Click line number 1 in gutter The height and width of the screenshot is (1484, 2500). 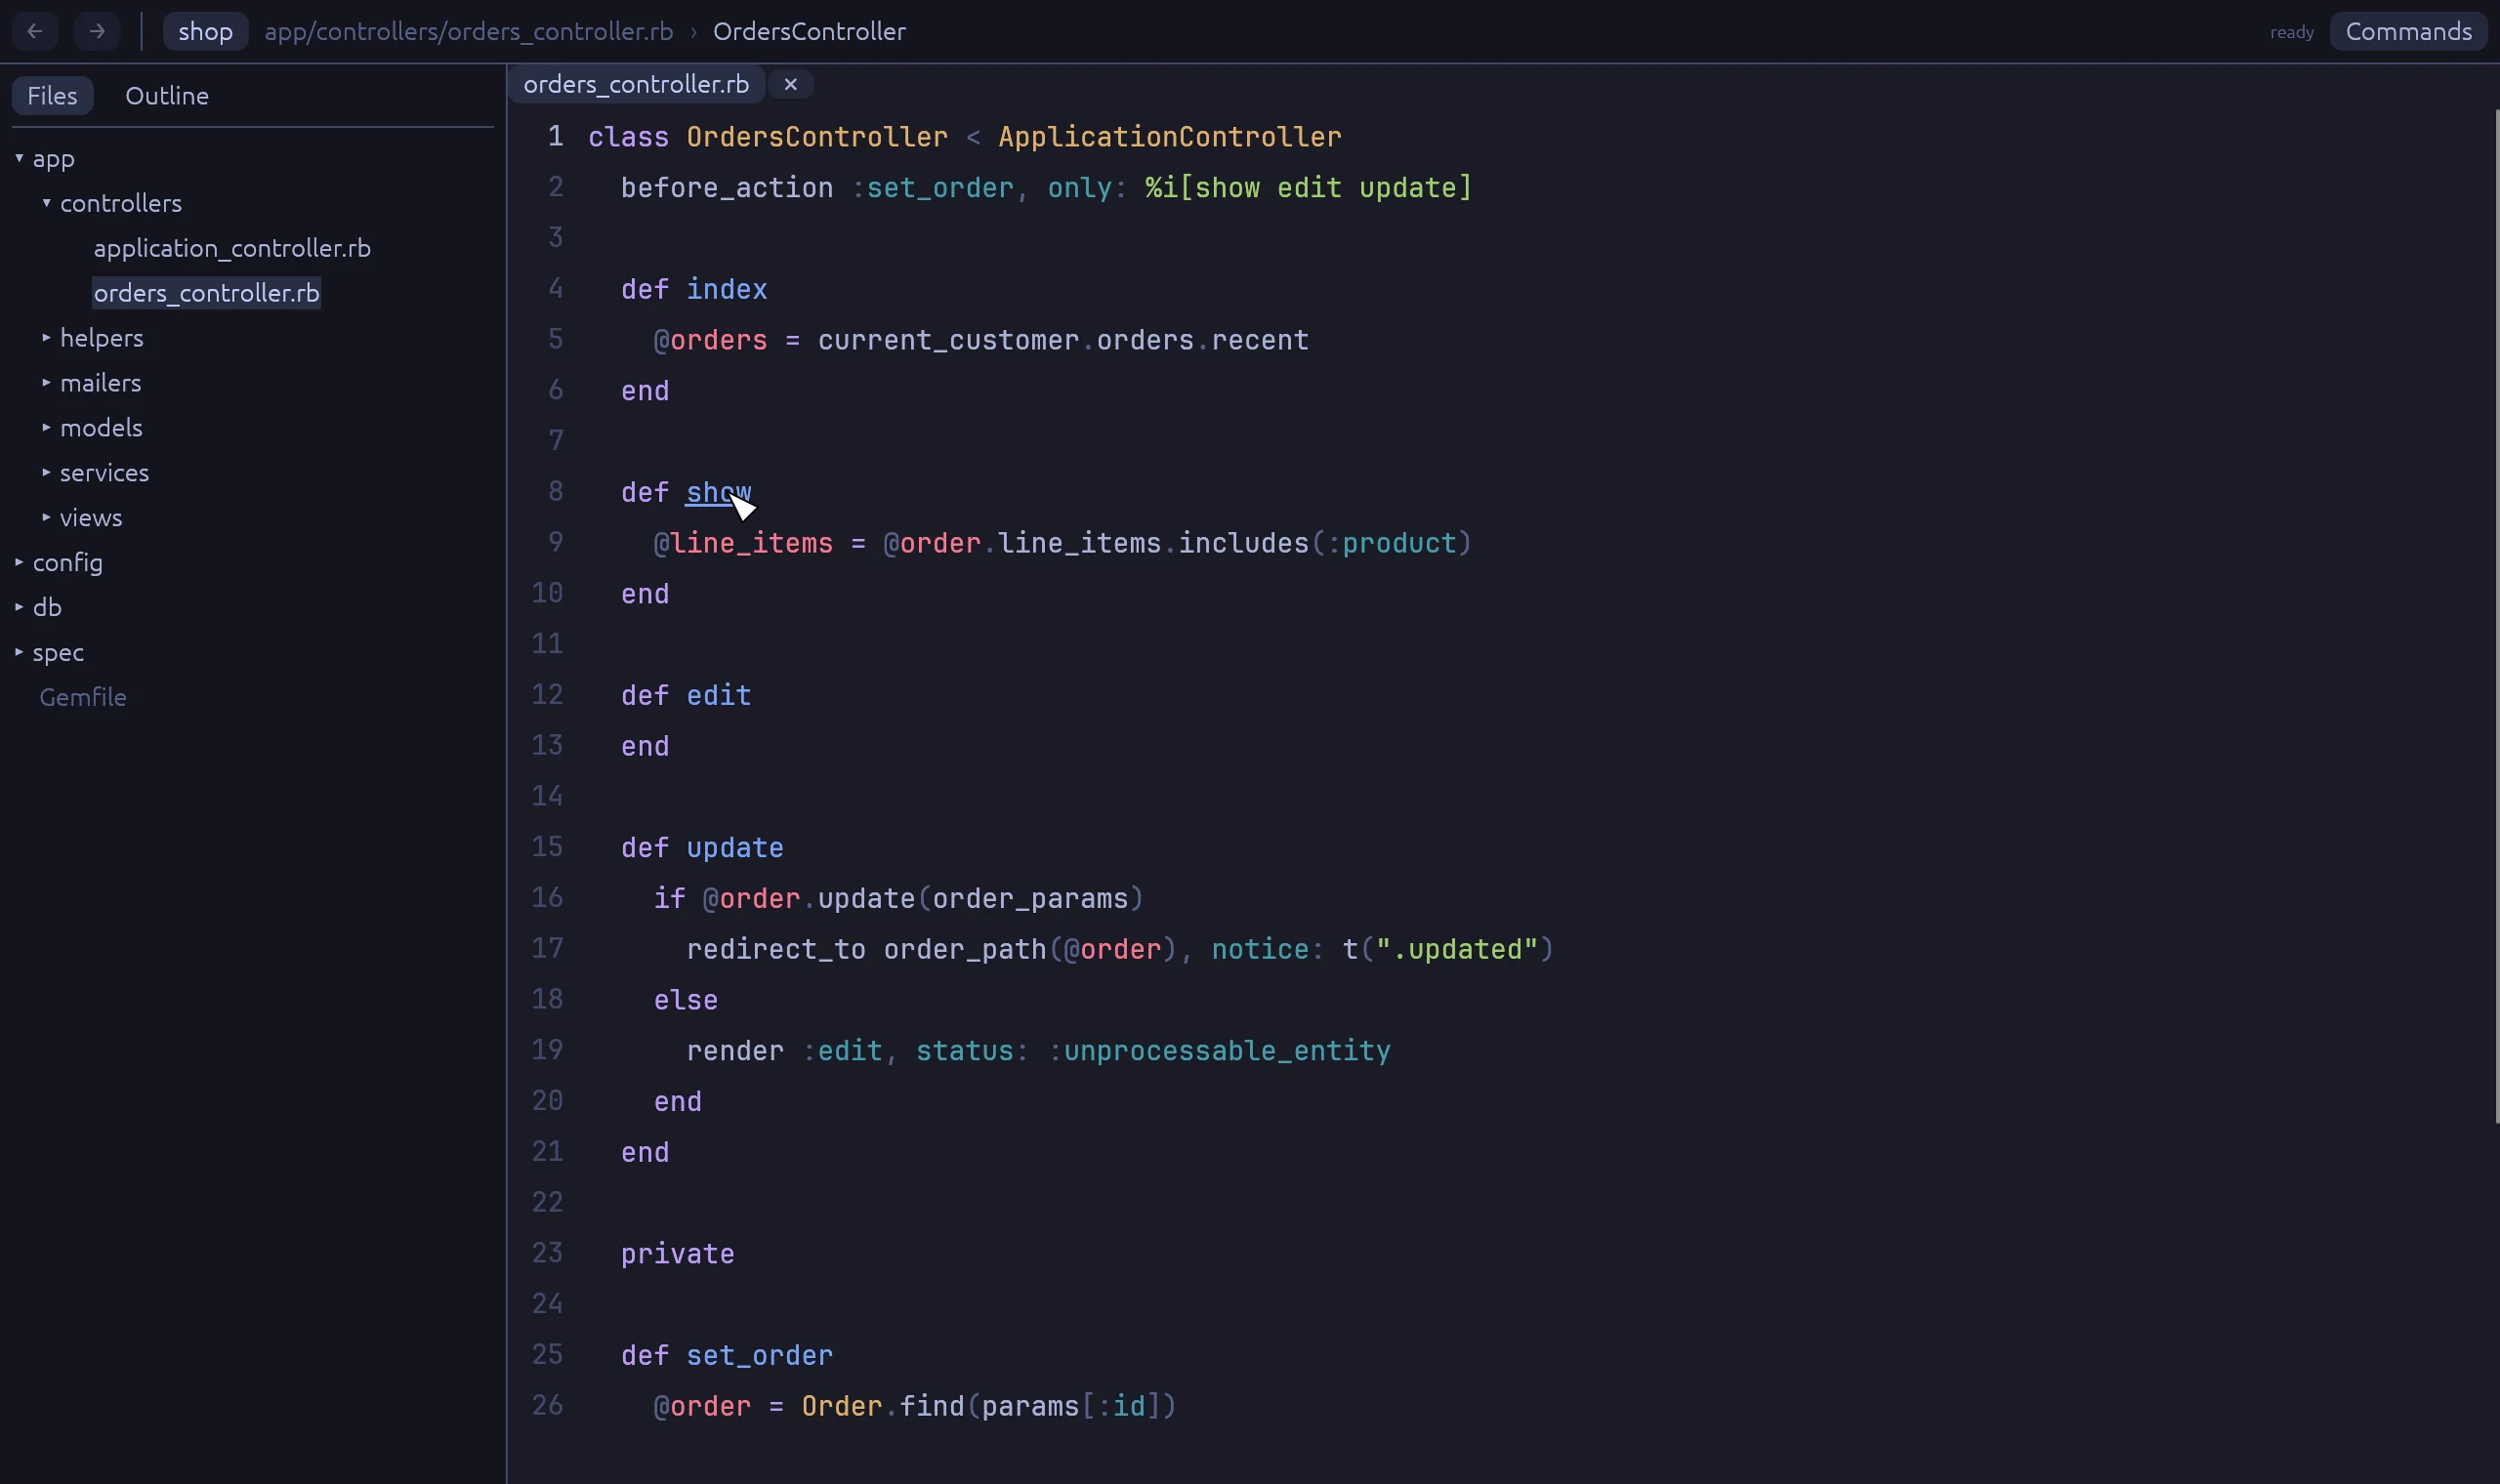point(555,136)
